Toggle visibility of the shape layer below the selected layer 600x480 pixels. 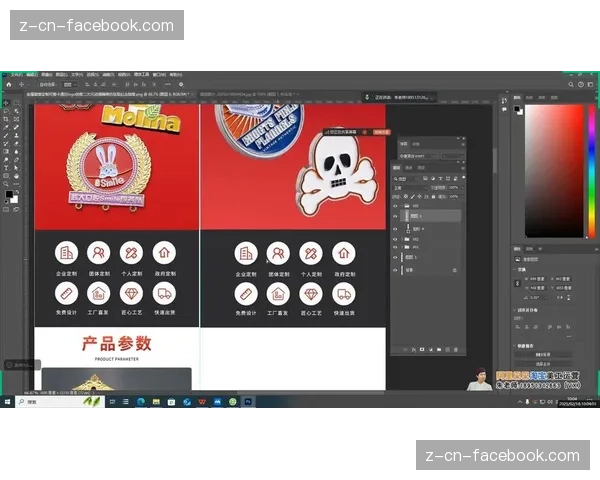click(395, 229)
